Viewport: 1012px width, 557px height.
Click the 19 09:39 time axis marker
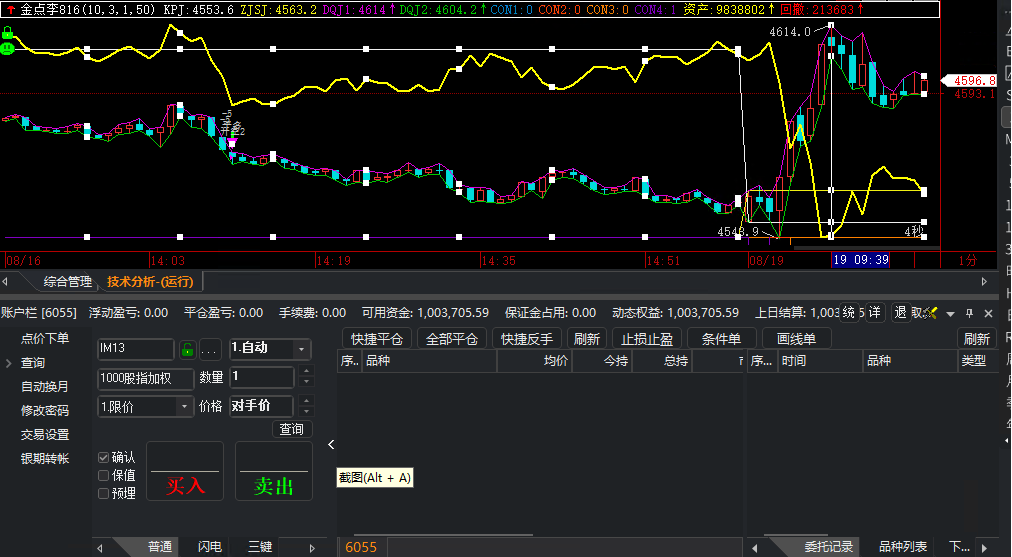(860, 260)
